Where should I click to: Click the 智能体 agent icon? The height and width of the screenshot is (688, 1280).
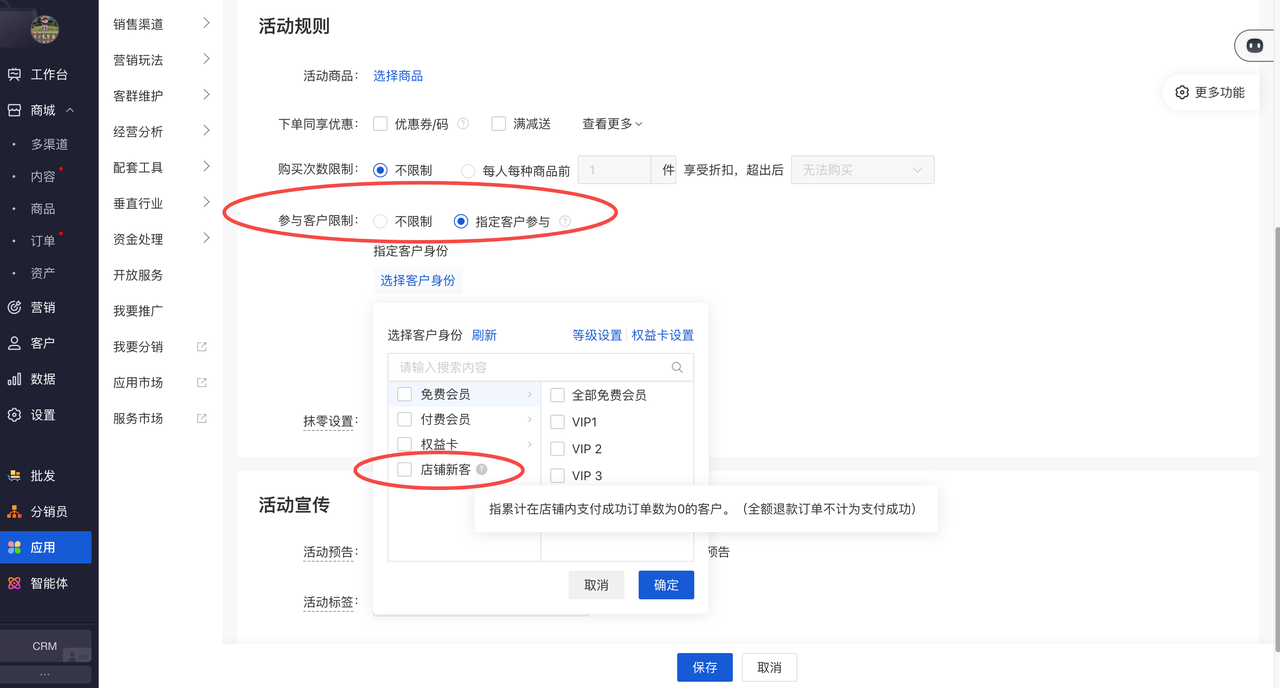[x=14, y=583]
